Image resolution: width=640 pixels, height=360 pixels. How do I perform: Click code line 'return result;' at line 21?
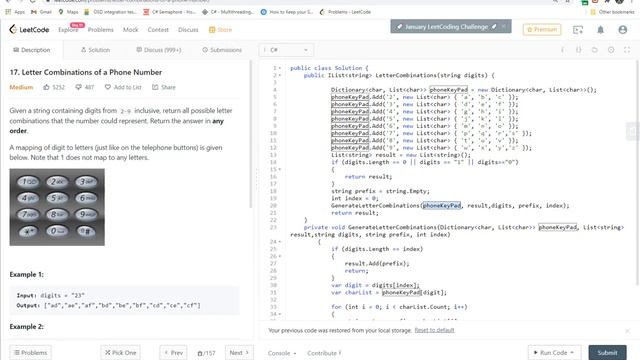coord(355,213)
